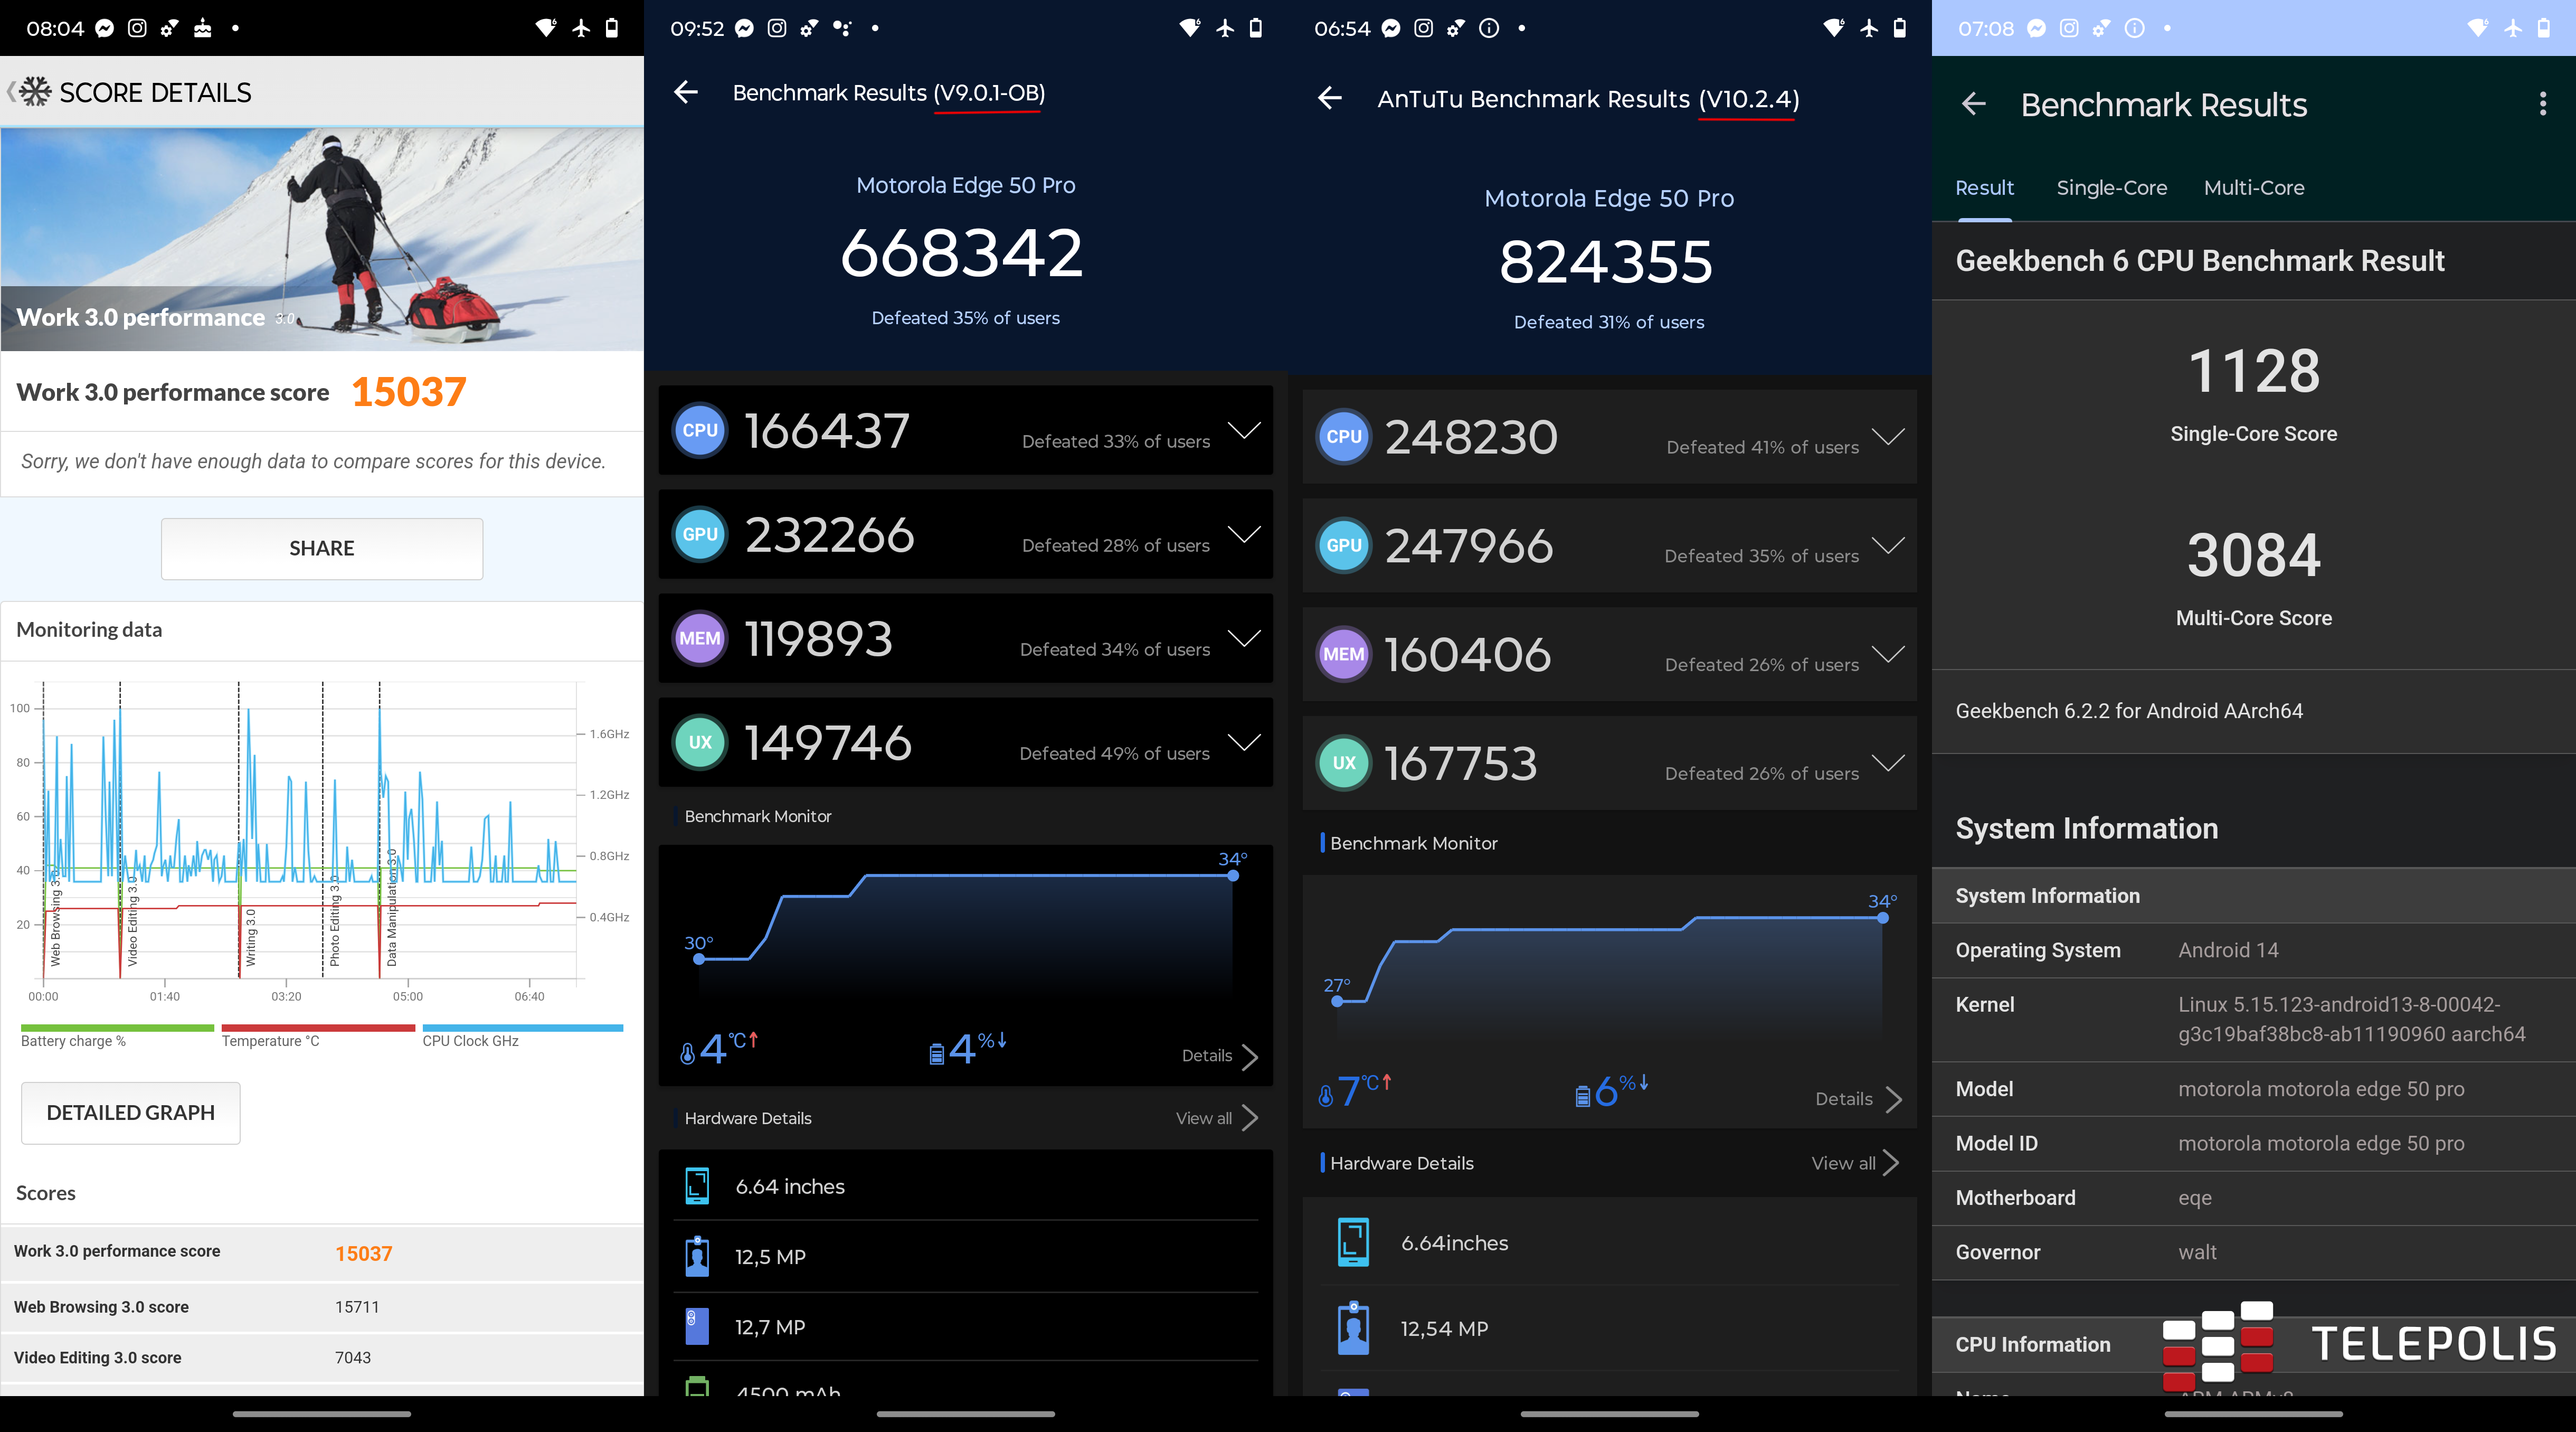The image size is (2576, 1432).
Task: Tap the CPU icon beside score 166437
Action: (700, 431)
